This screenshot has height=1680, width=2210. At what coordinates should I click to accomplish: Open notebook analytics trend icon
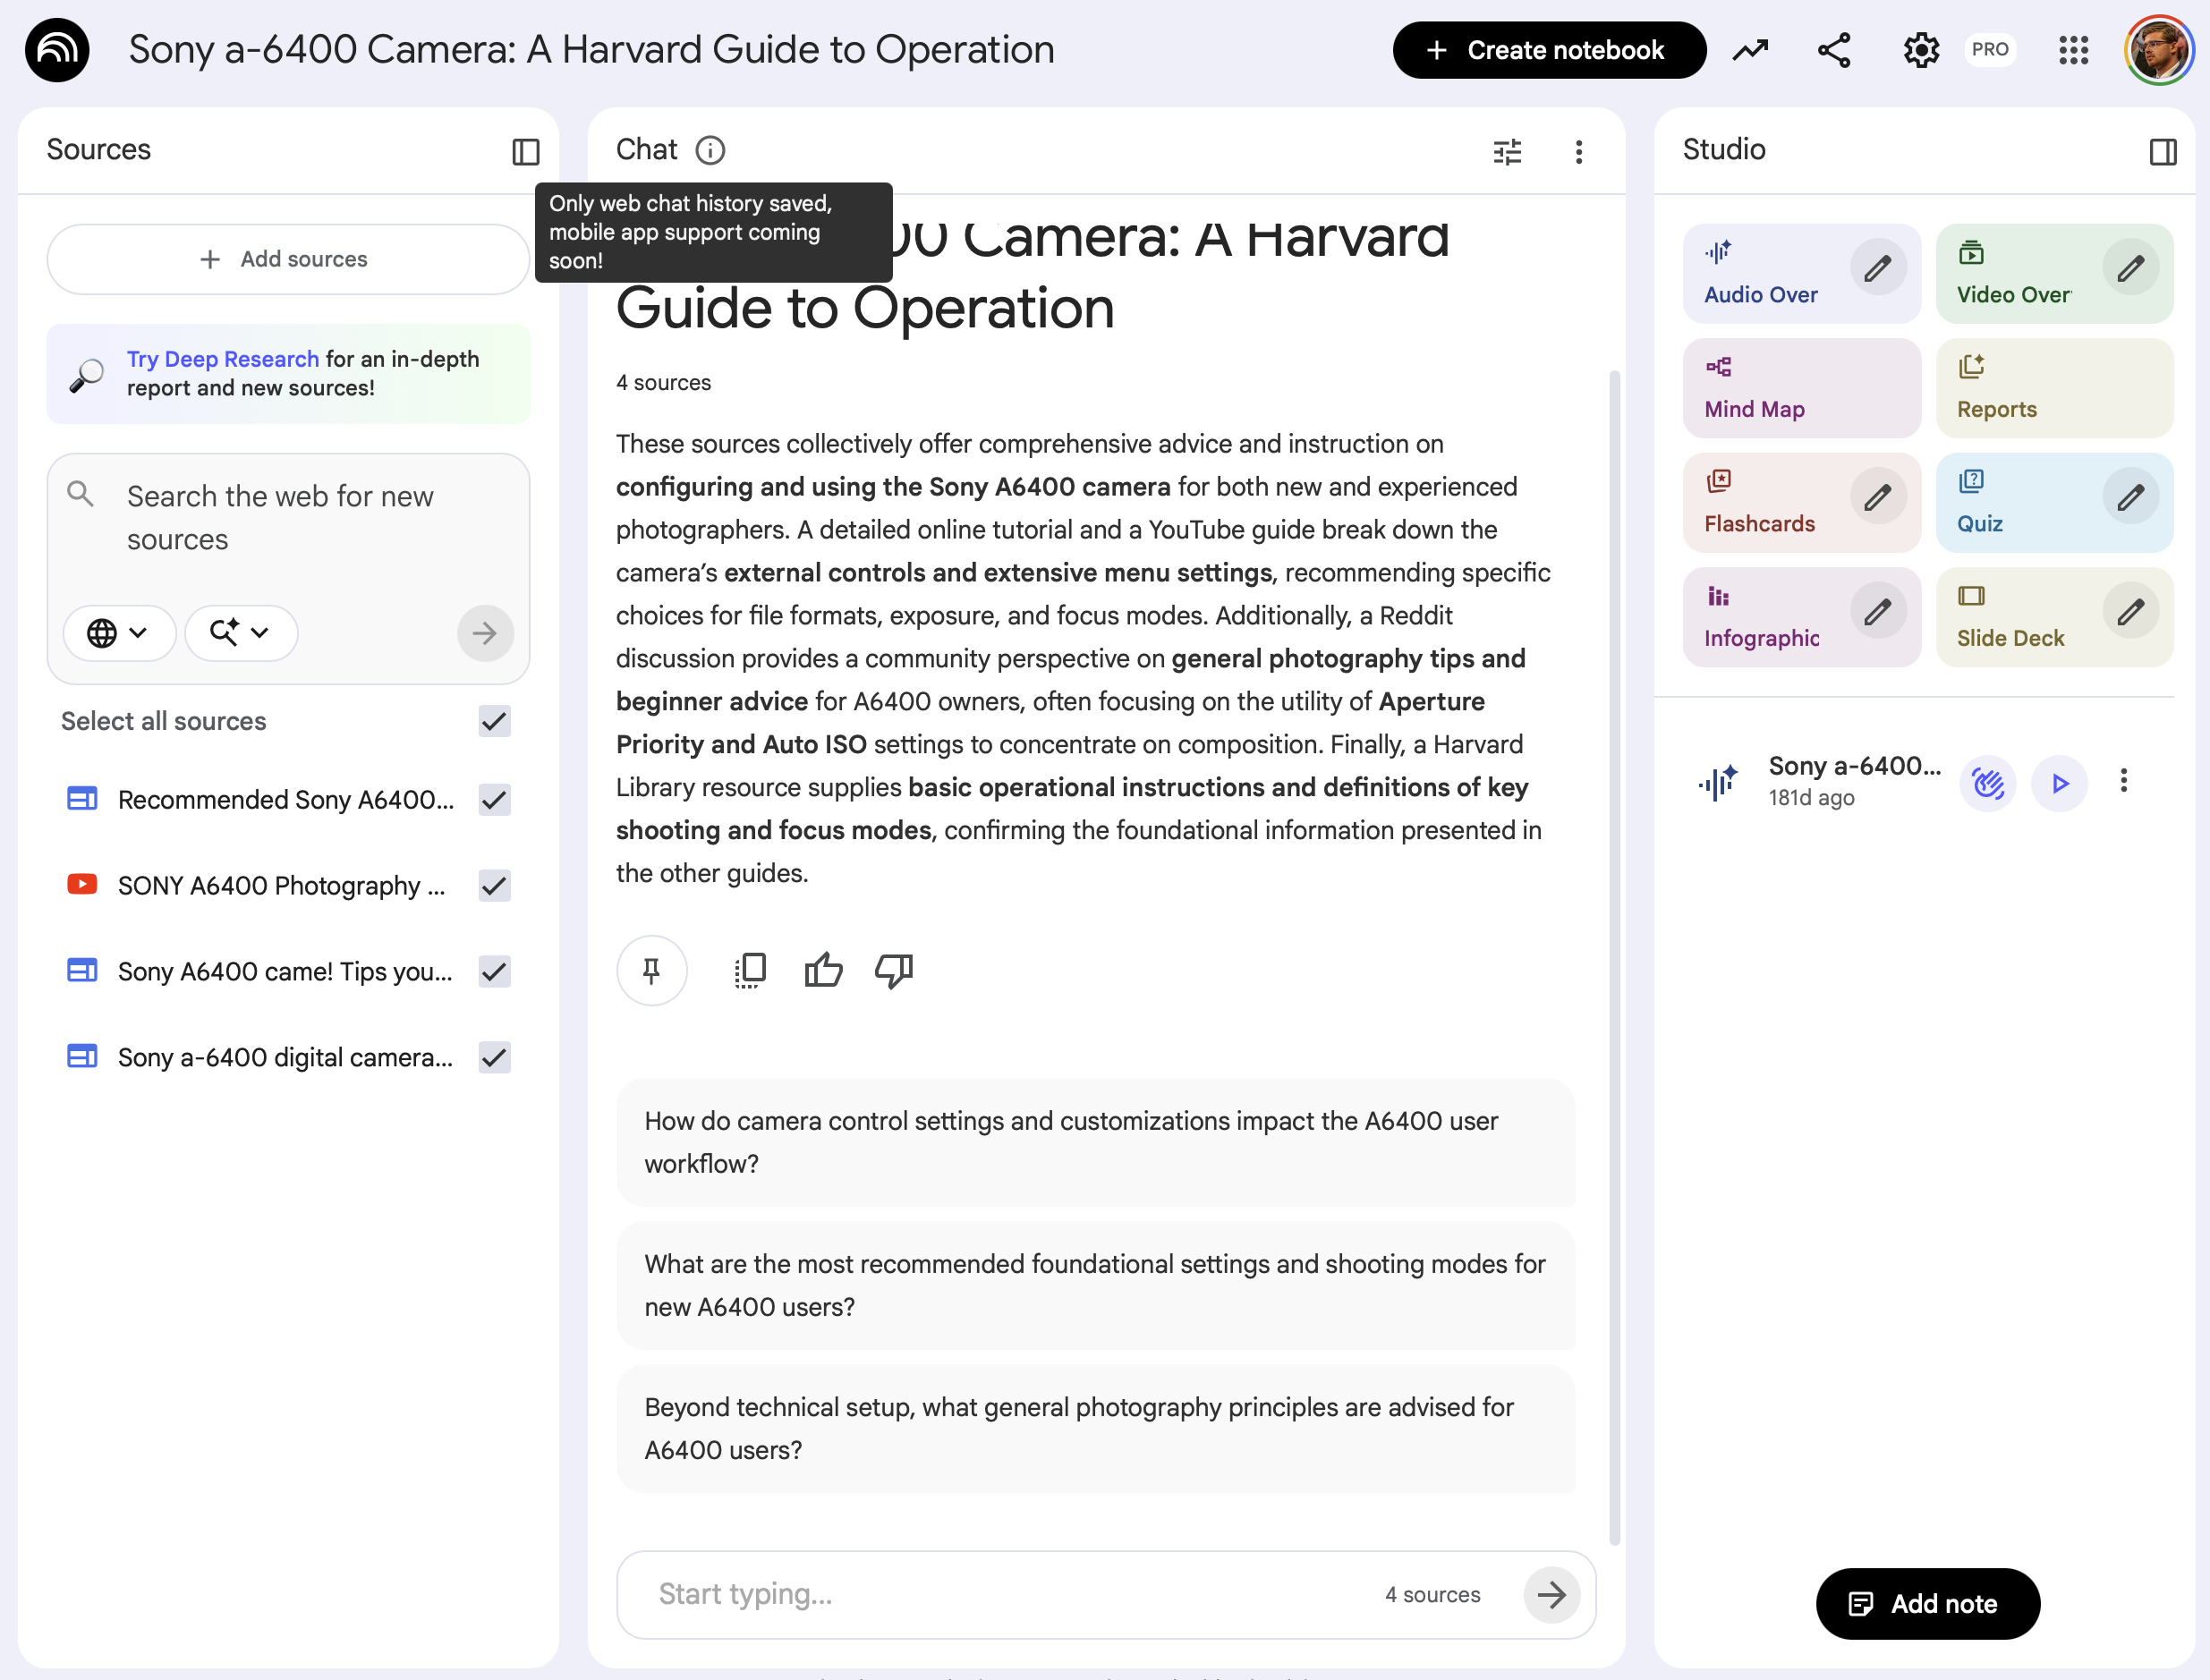coord(1750,50)
